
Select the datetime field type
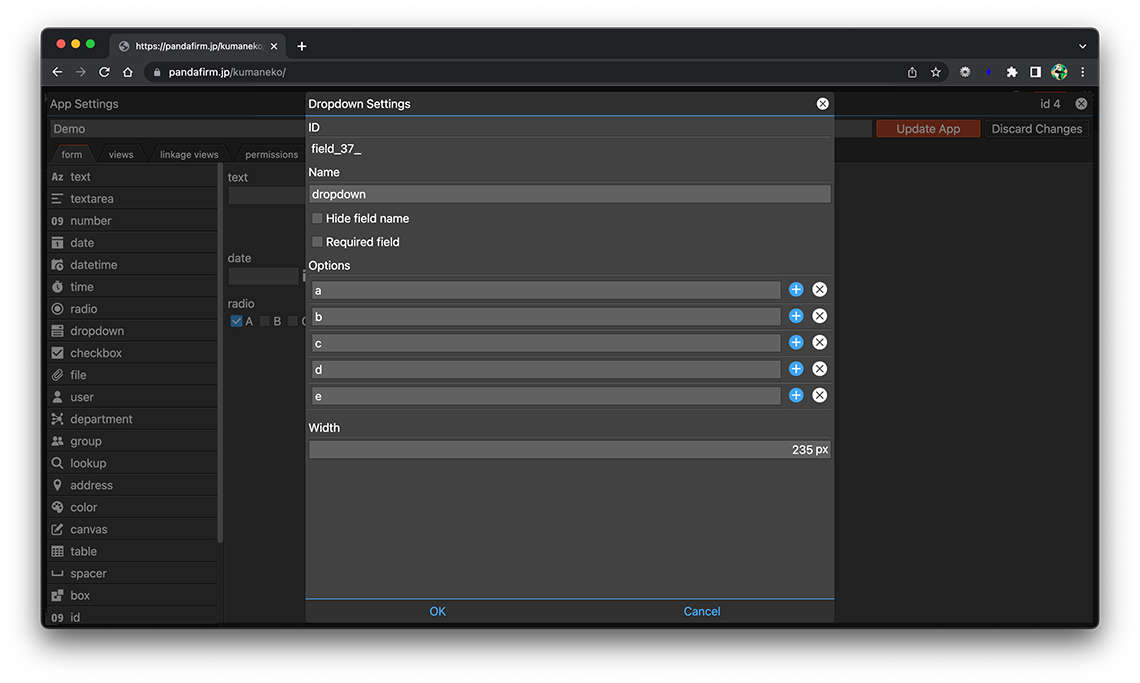click(x=93, y=265)
